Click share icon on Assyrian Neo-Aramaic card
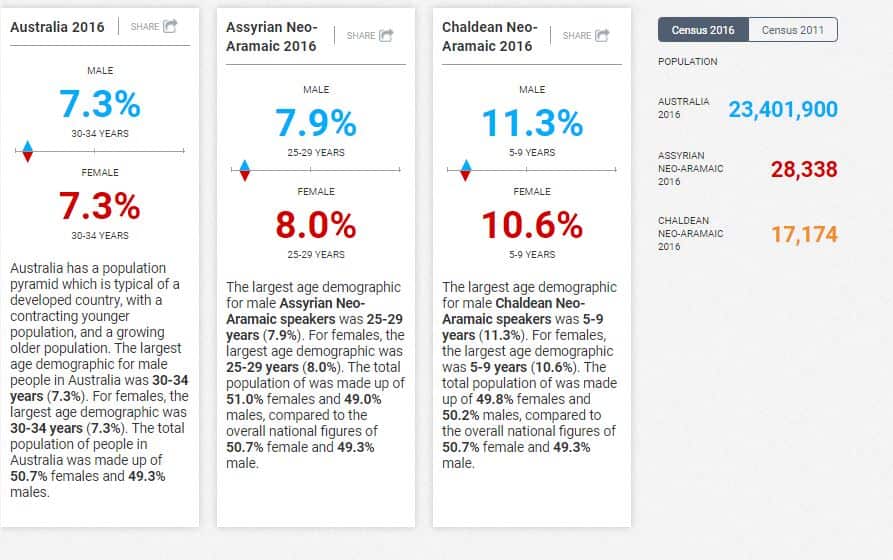This screenshot has width=893, height=560. [x=386, y=36]
